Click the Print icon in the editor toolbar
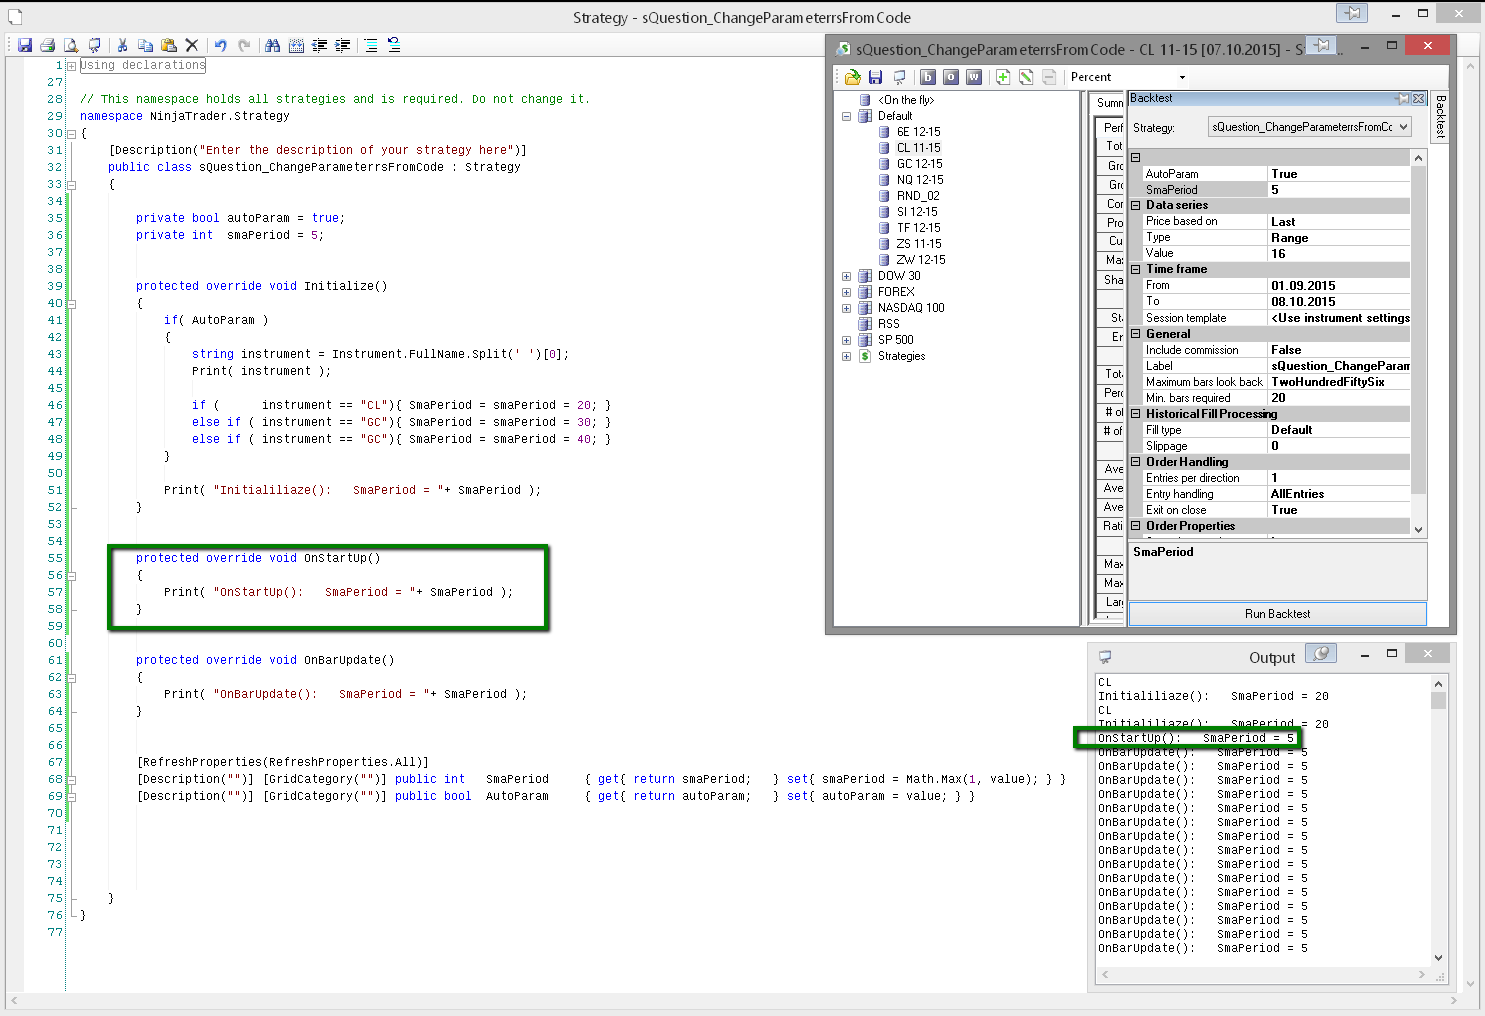Screen dimensions: 1485x1016 (x=47, y=45)
